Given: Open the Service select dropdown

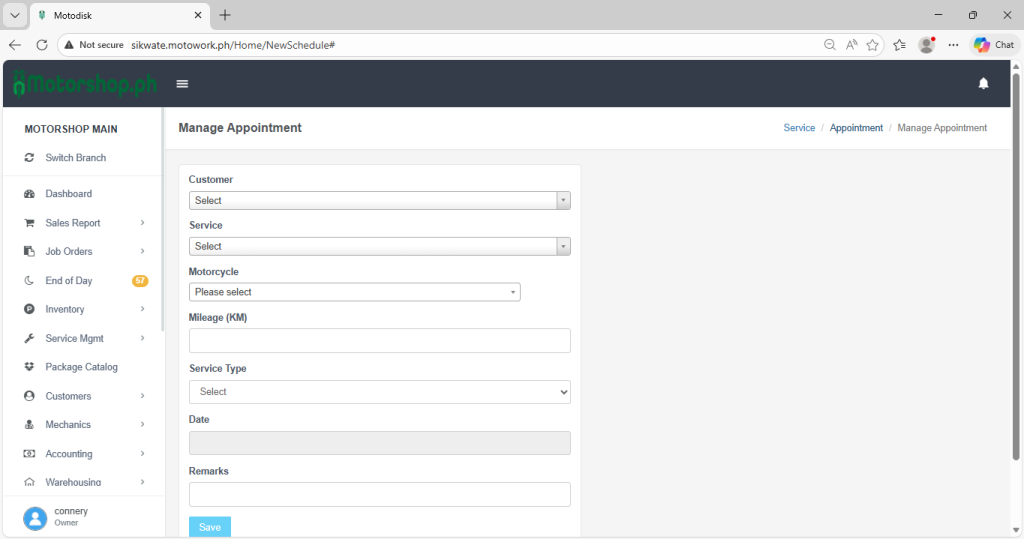Looking at the screenshot, I should [x=379, y=246].
